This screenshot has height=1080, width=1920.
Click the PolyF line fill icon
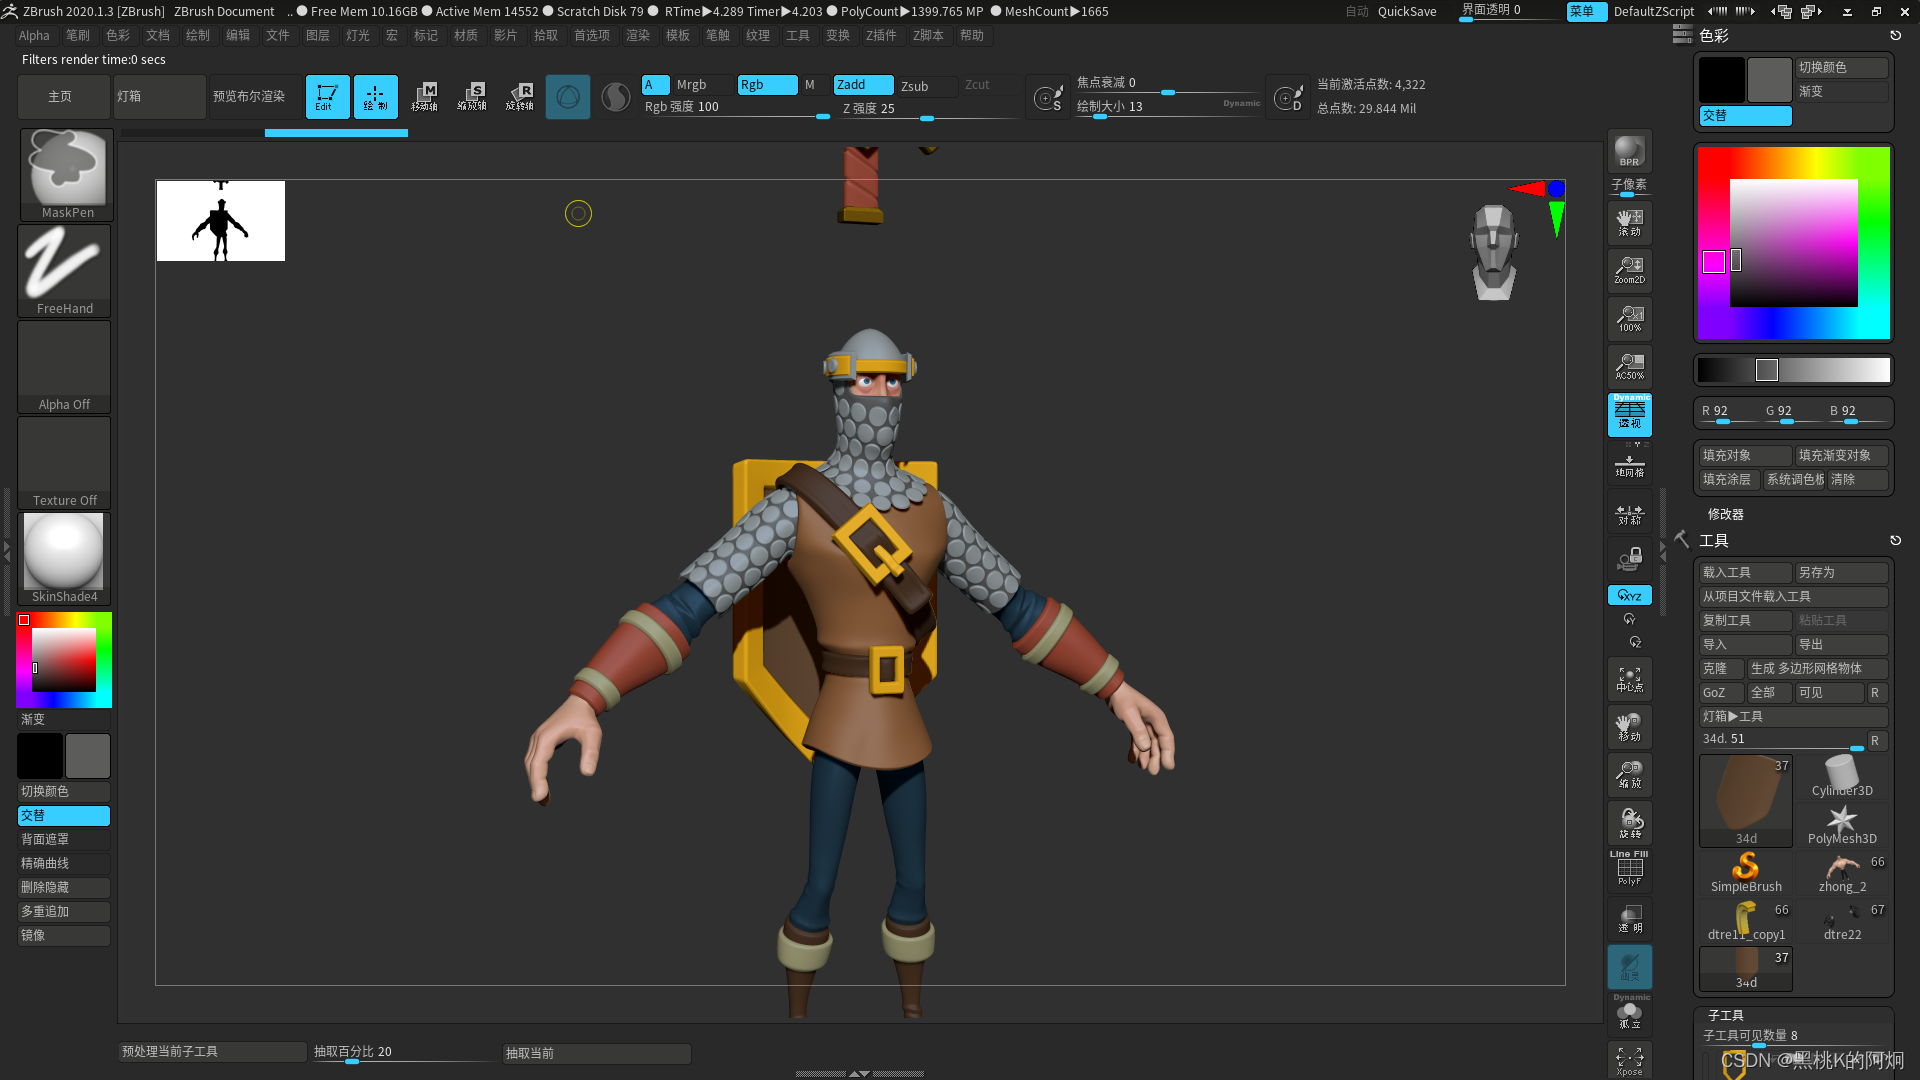point(1629,869)
